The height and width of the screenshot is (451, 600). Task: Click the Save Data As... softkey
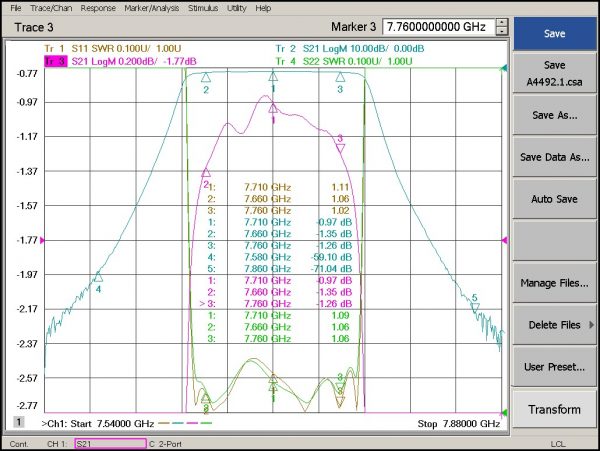pos(555,157)
